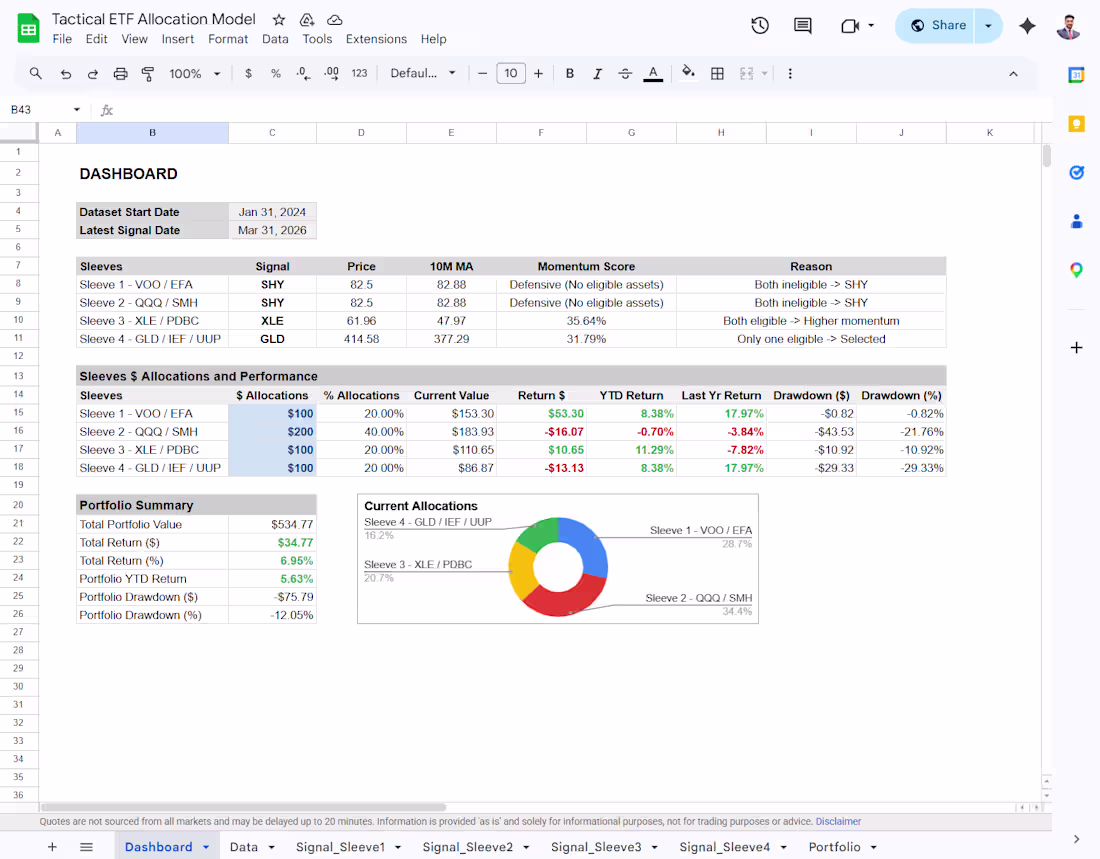Open version history
The width and height of the screenshot is (1100, 859).
(x=760, y=27)
